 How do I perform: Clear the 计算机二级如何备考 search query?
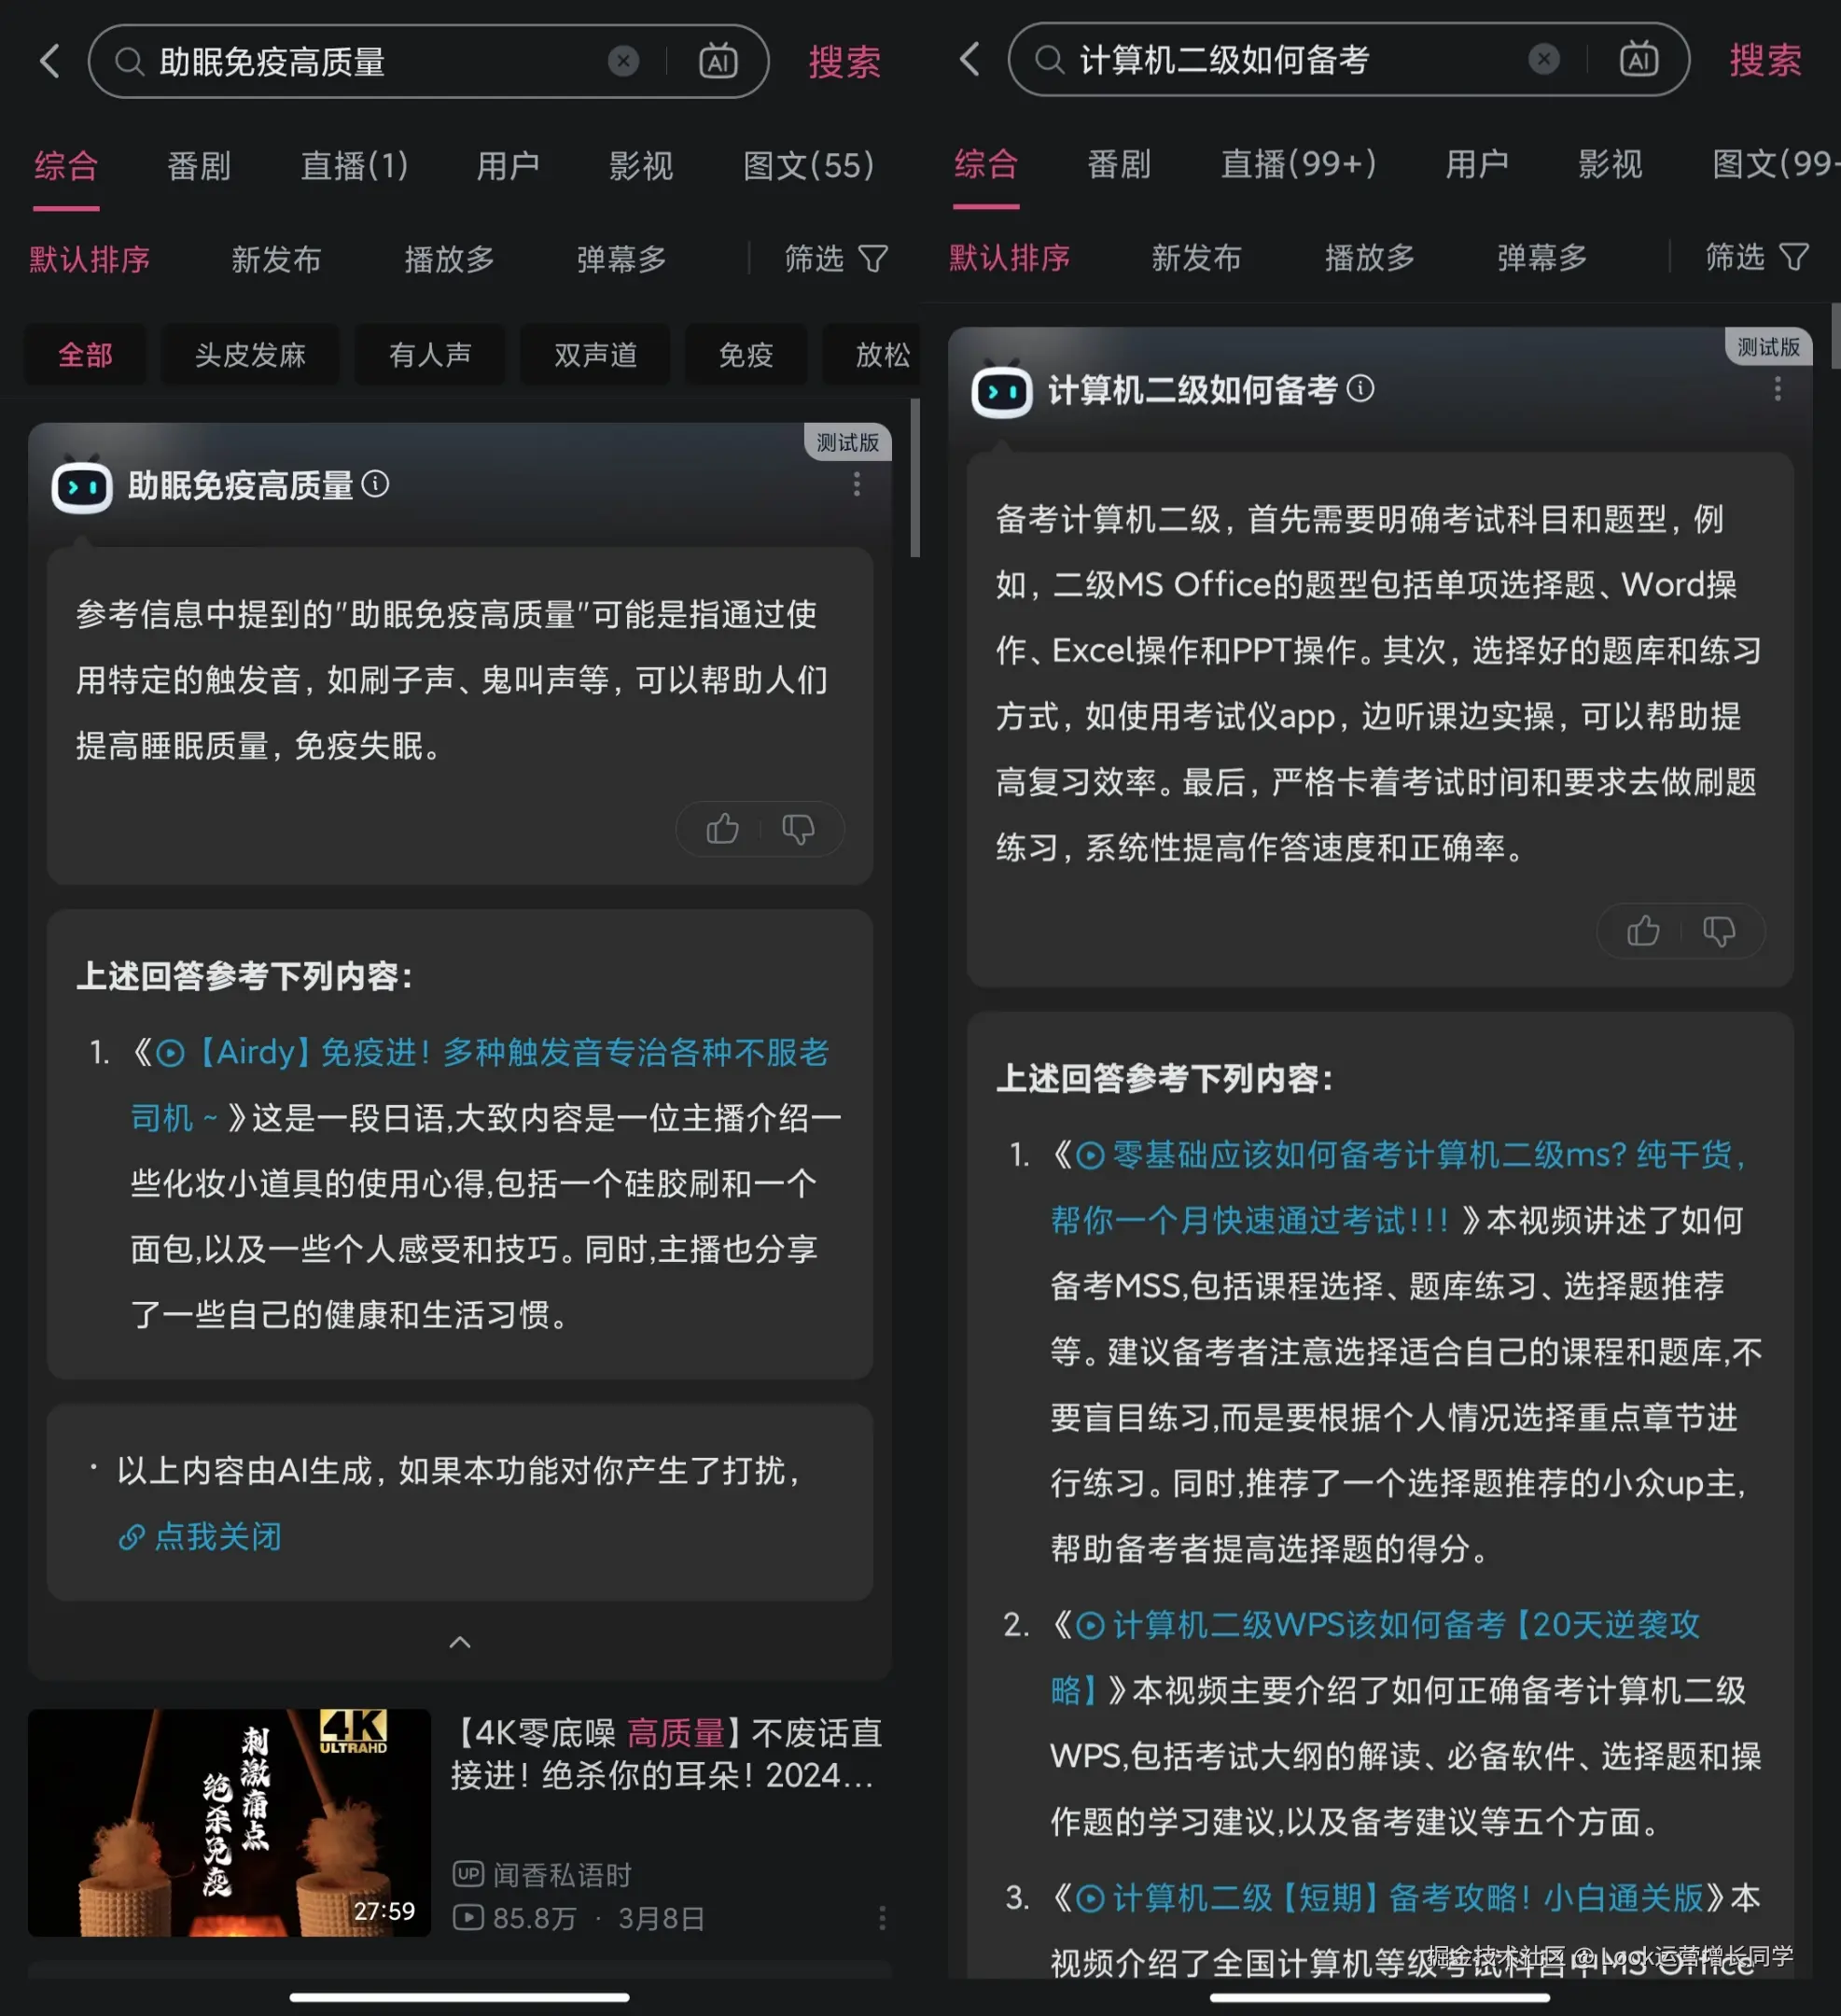[1543, 59]
